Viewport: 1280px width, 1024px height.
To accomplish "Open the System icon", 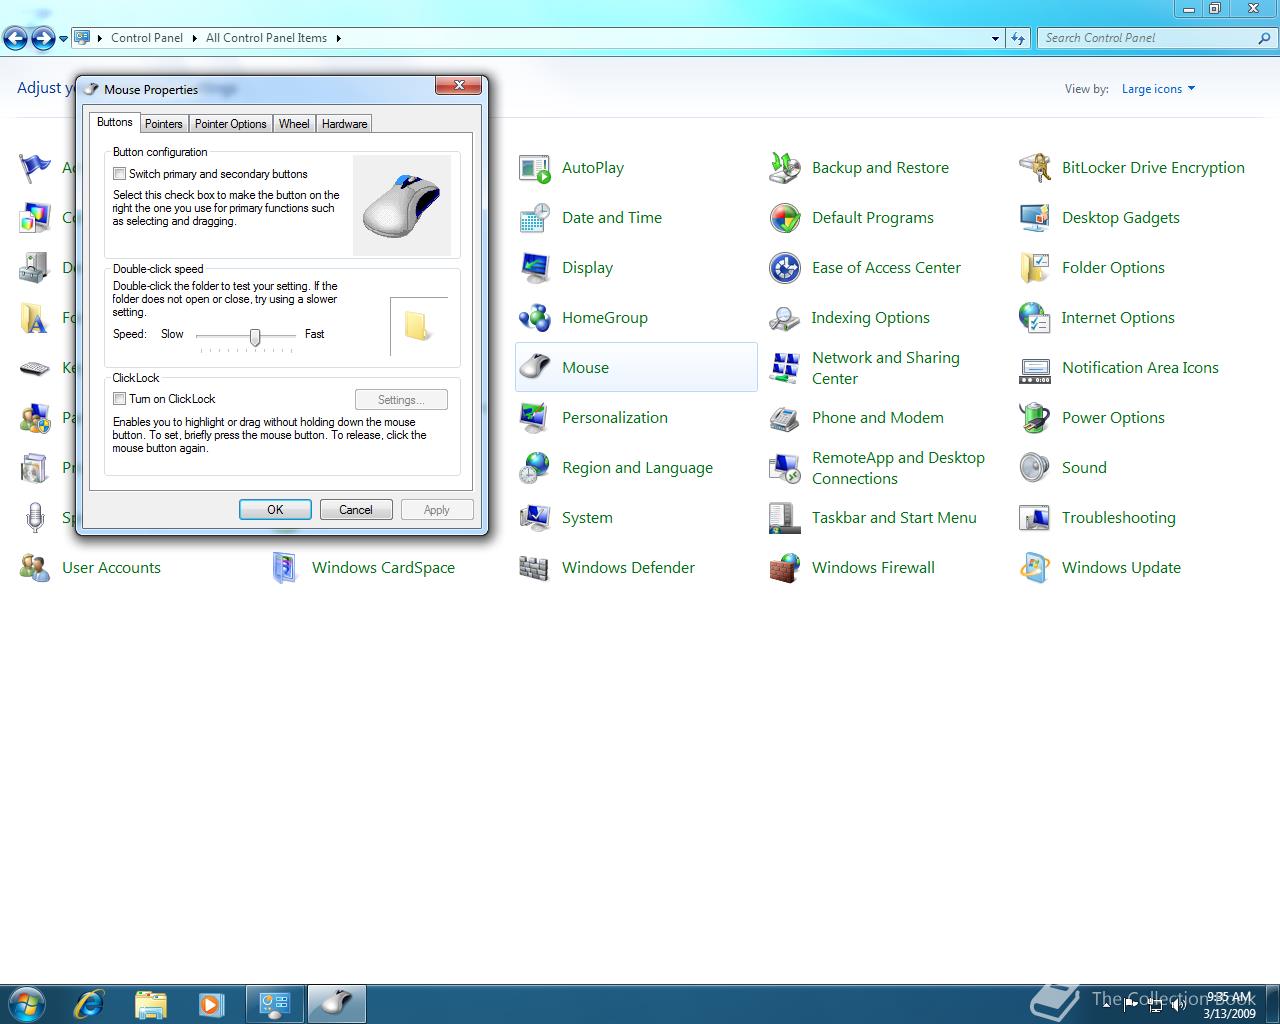I will [534, 518].
